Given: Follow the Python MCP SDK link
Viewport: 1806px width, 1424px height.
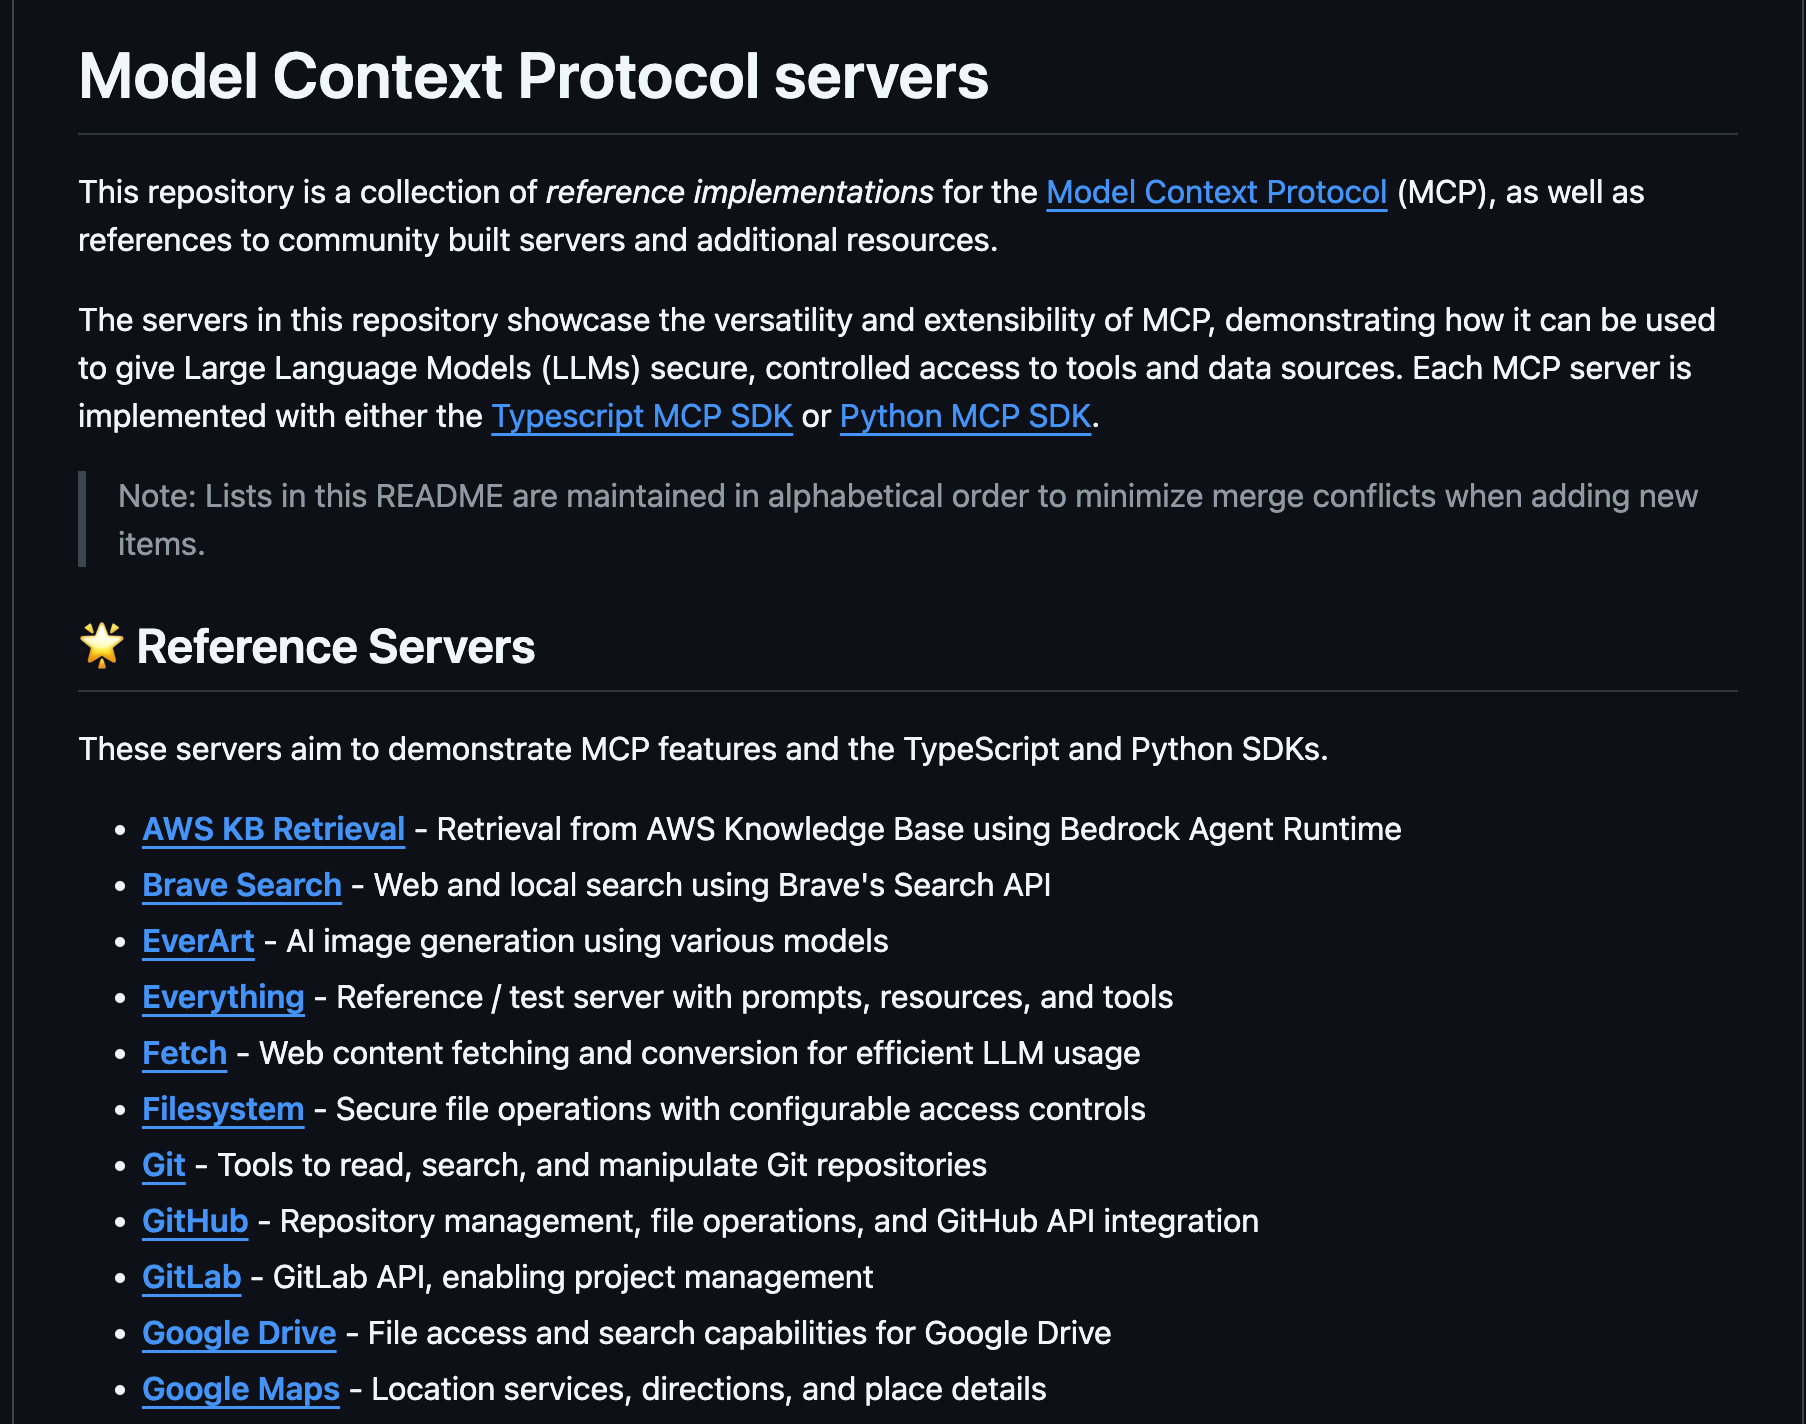Looking at the screenshot, I should point(965,416).
